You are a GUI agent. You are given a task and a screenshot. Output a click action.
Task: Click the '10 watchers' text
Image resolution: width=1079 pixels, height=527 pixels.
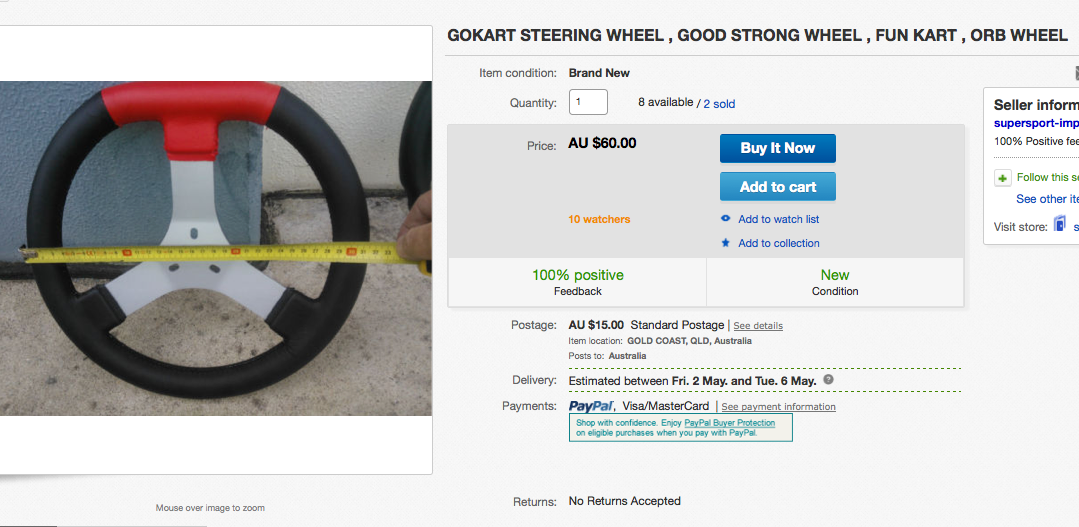tap(599, 219)
